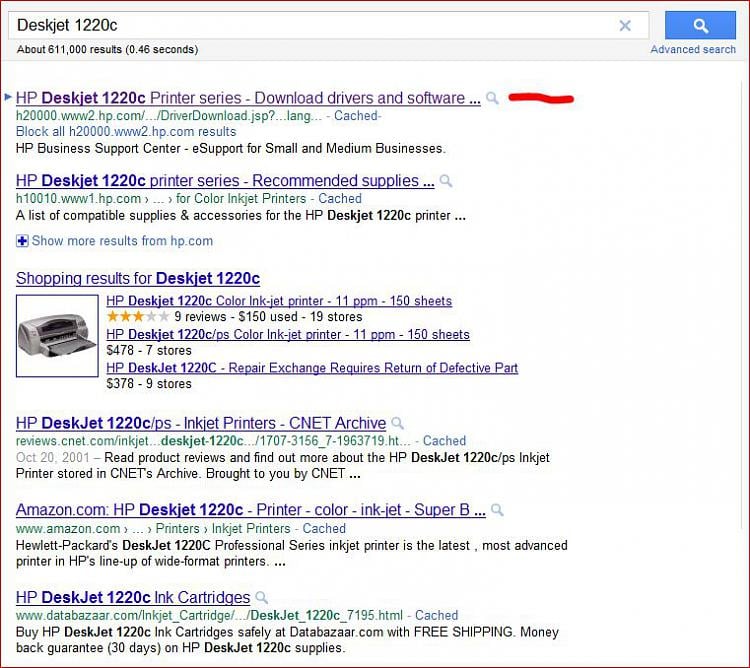The width and height of the screenshot is (750, 668).
Task: Preview the CNET Archive result magnifier icon
Action: coord(397,423)
